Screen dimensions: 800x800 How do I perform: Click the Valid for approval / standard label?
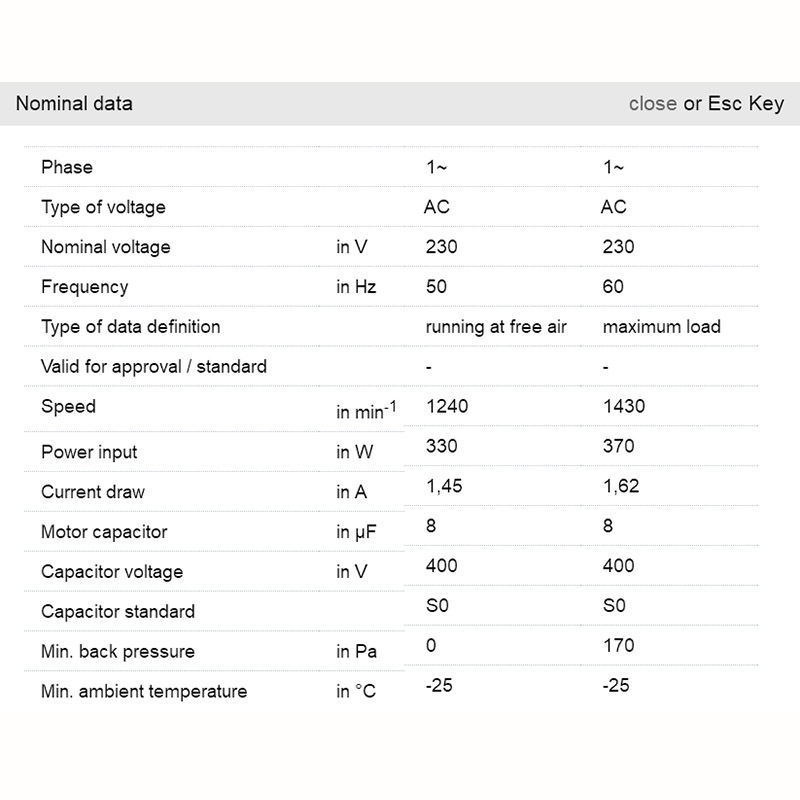coord(154,367)
